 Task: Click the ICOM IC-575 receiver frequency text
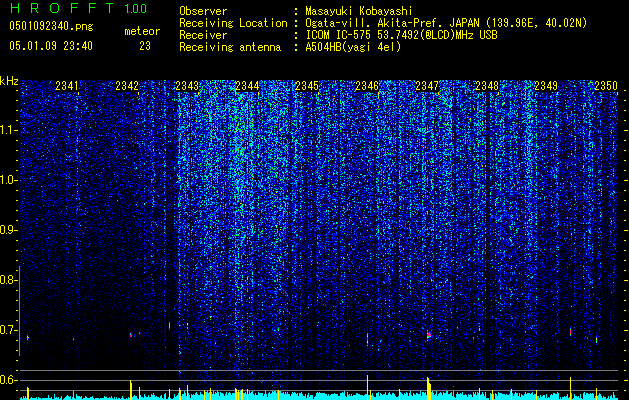[x=401, y=35]
